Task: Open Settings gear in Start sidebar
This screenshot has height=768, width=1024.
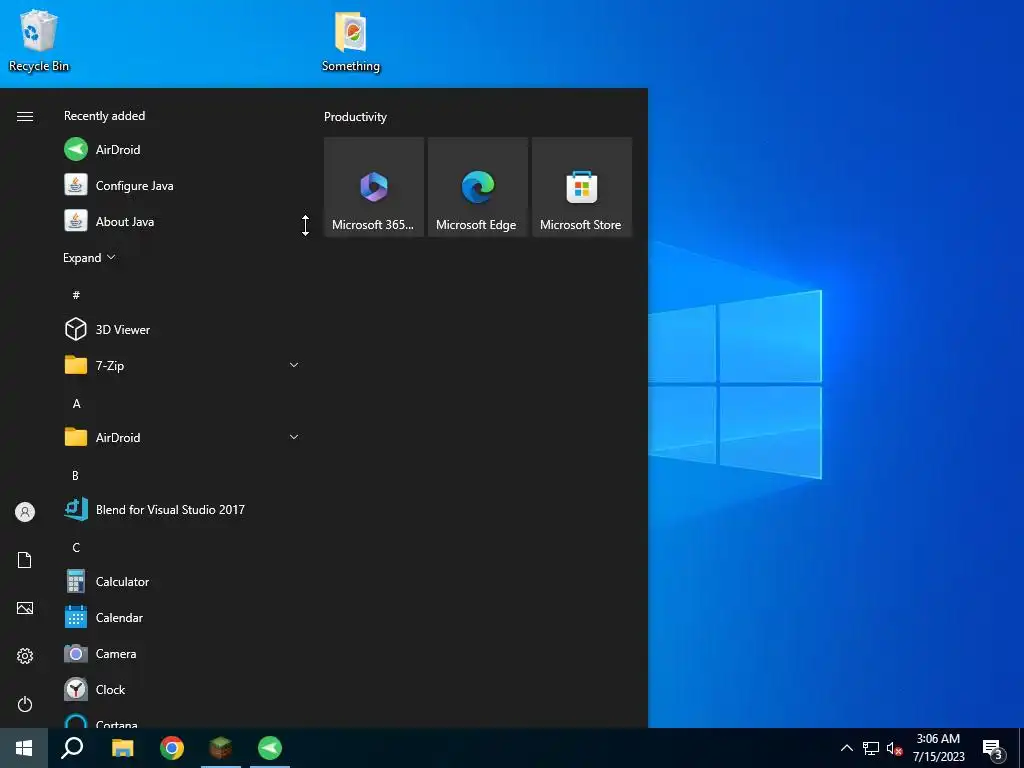Action: point(25,656)
